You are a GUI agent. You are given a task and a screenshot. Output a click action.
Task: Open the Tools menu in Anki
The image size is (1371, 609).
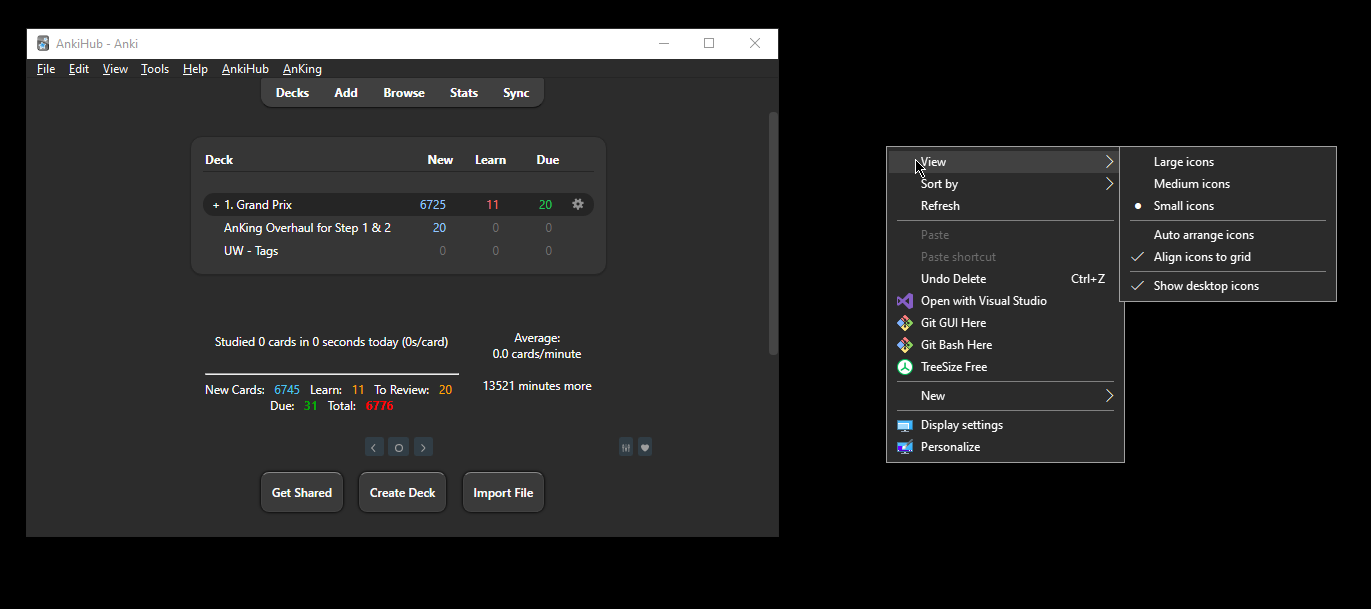155,69
